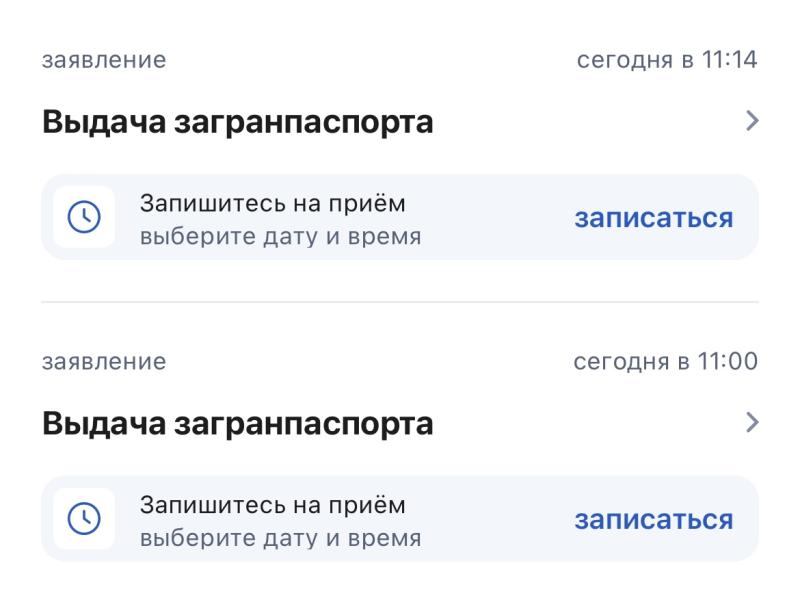Click «выберите дату и время» in the 11:00 application
The height and width of the screenshot is (600, 799).
(x=280, y=538)
